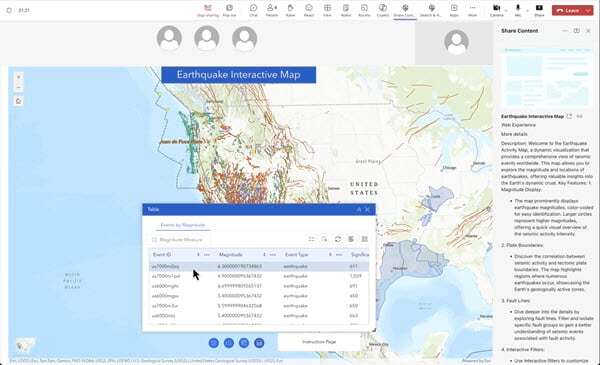Viewport: 600px width, 365px height.
Task: Open Event ID column options menu
Action: [207, 254]
